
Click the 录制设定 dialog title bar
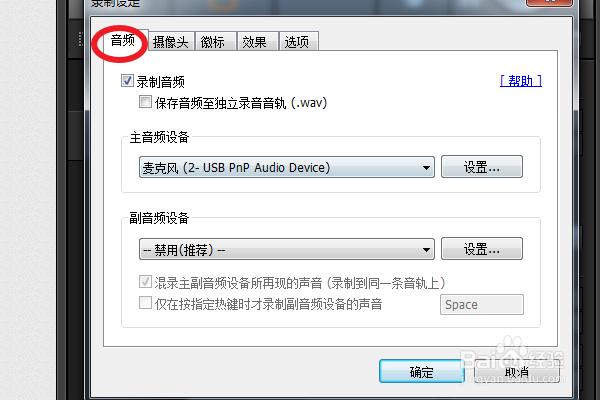[x=306, y=5]
